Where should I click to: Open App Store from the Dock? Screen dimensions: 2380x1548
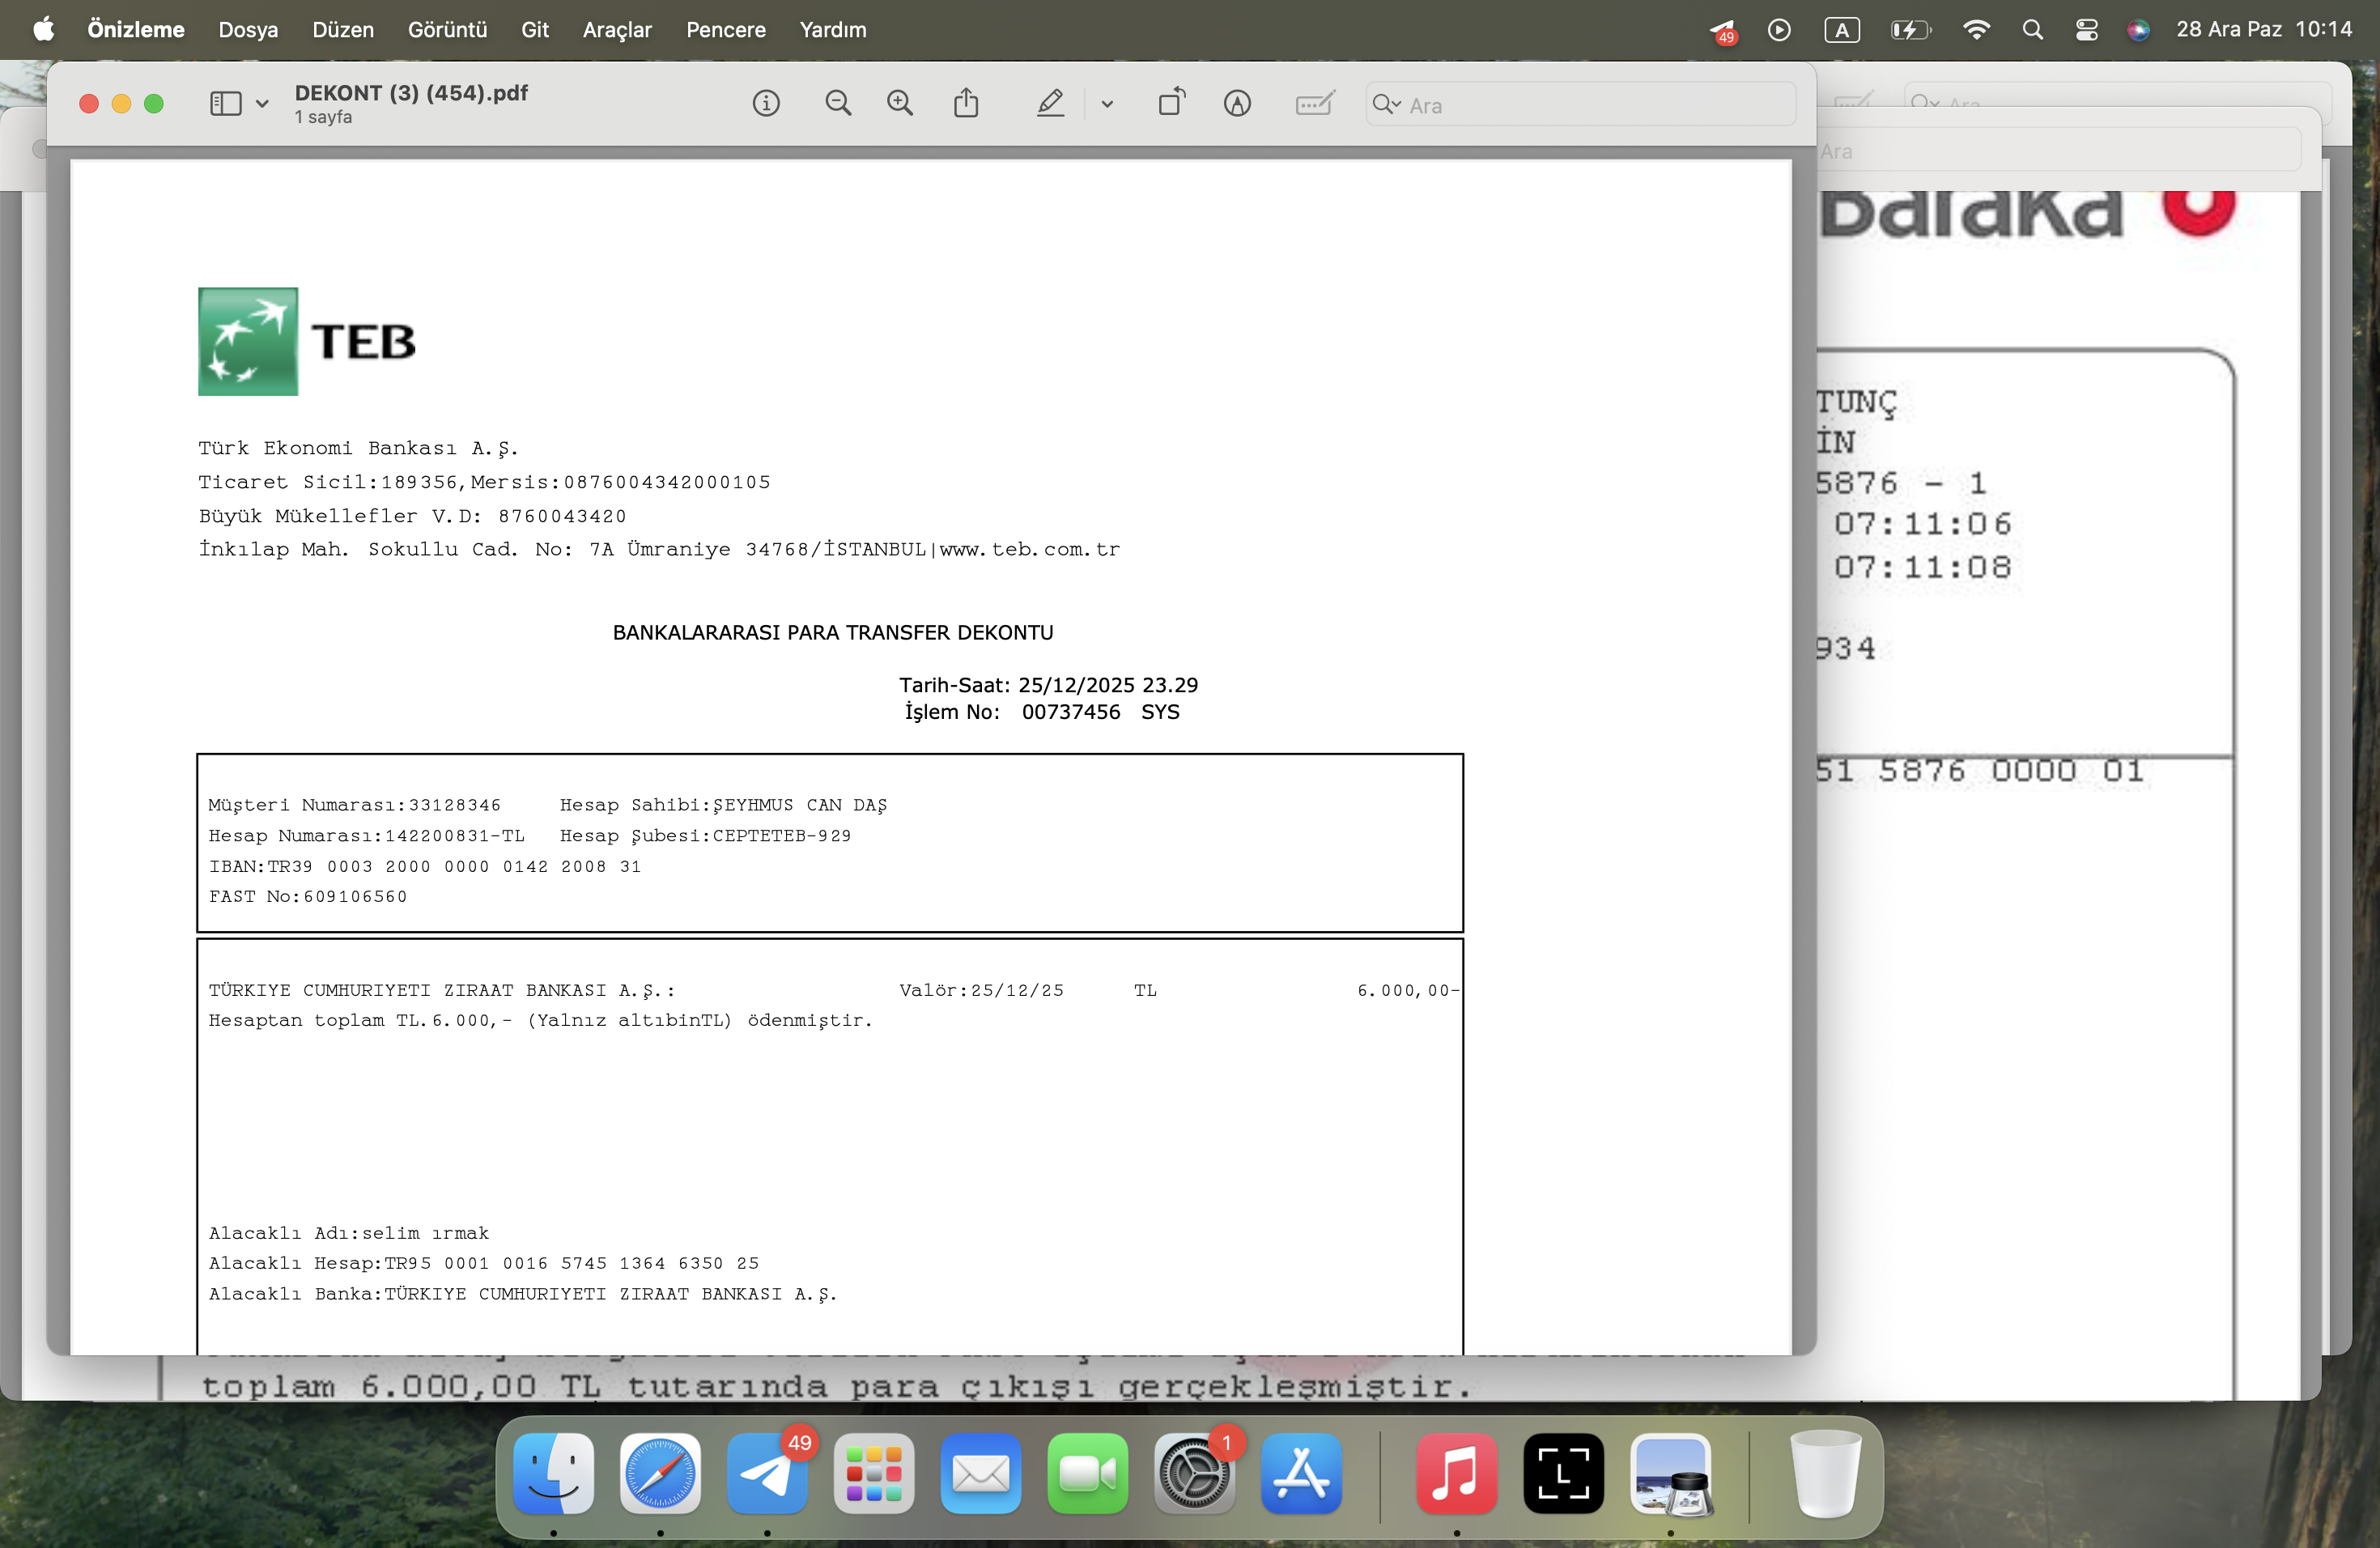(1301, 1473)
